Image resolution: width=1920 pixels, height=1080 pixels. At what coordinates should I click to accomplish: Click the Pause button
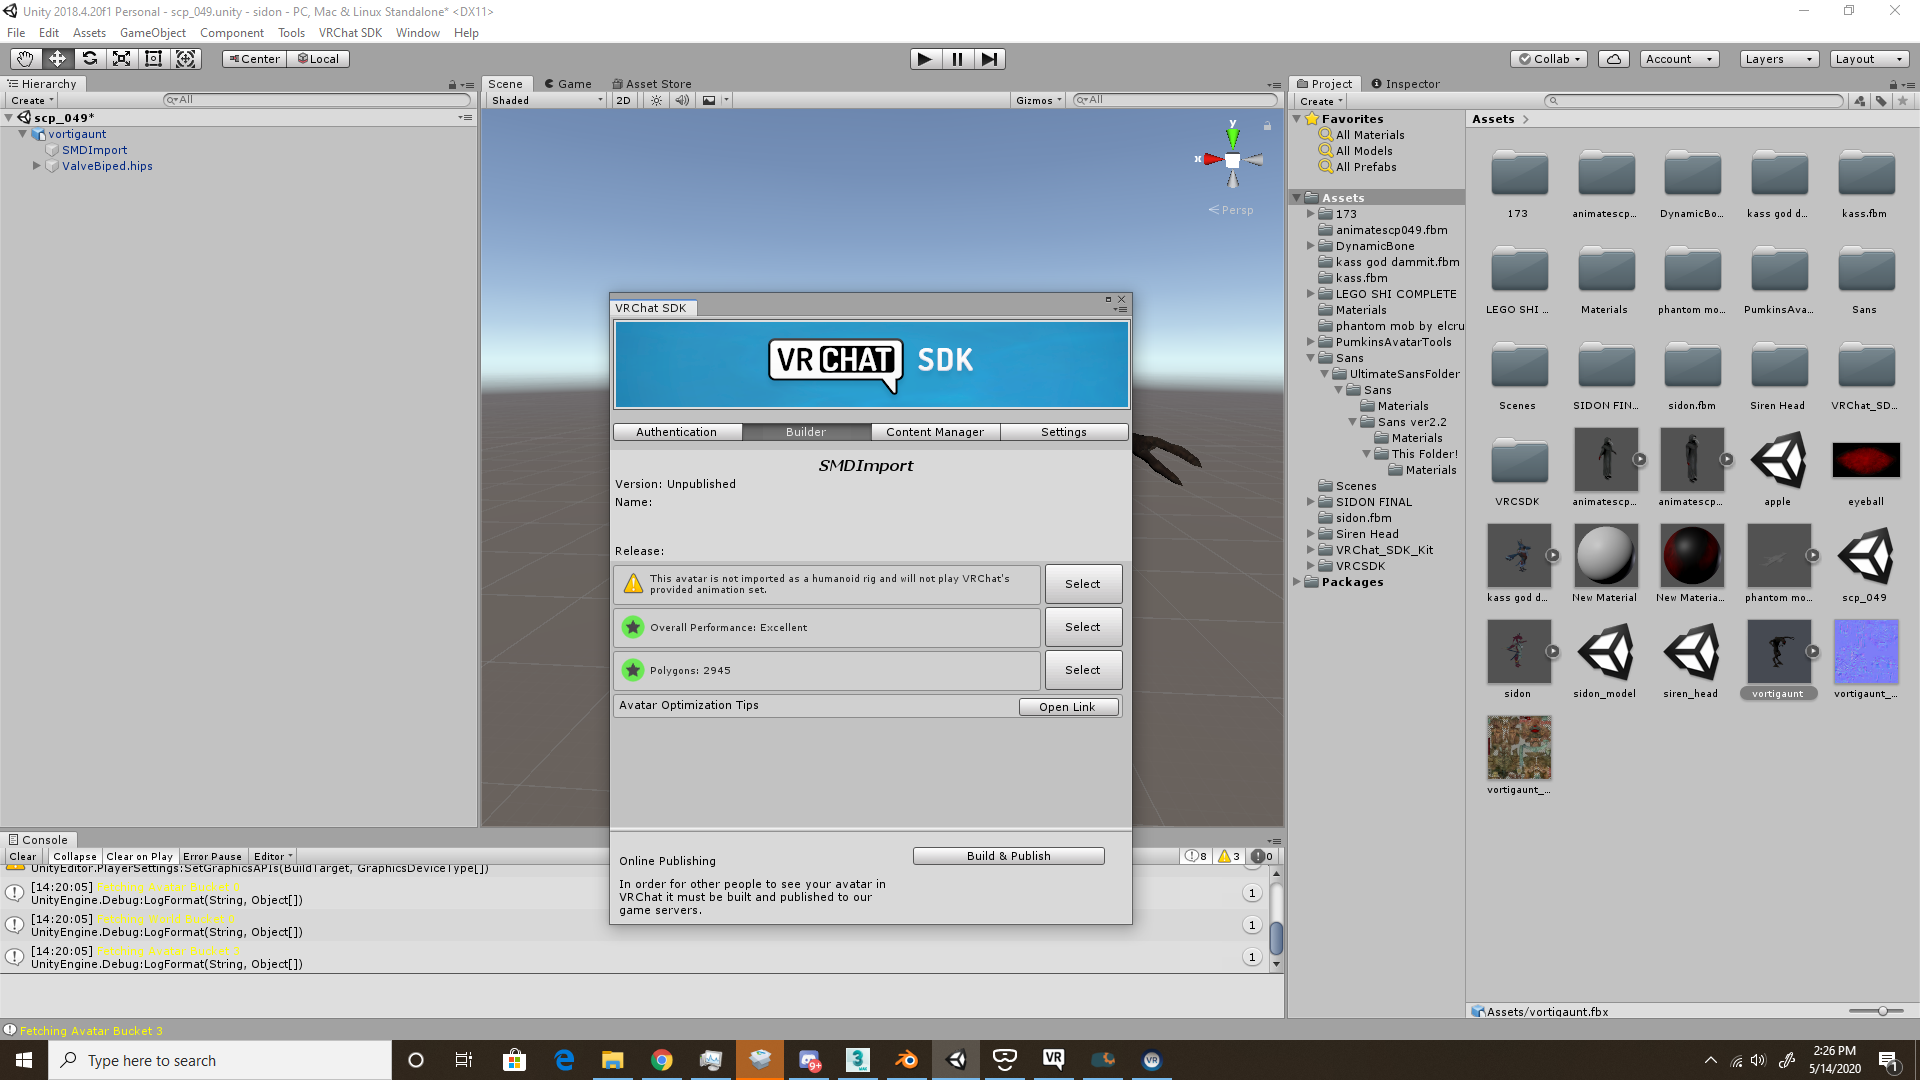[x=957, y=59]
